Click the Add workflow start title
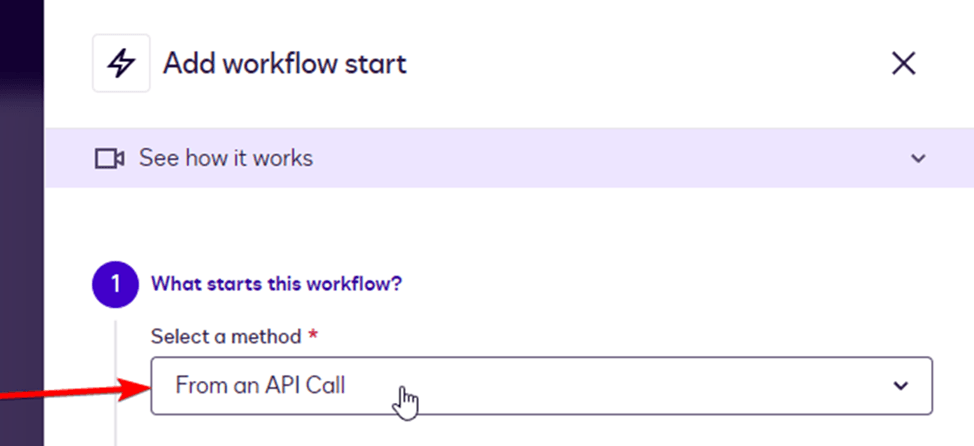Image resolution: width=974 pixels, height=446 pixels. [285, 64]
